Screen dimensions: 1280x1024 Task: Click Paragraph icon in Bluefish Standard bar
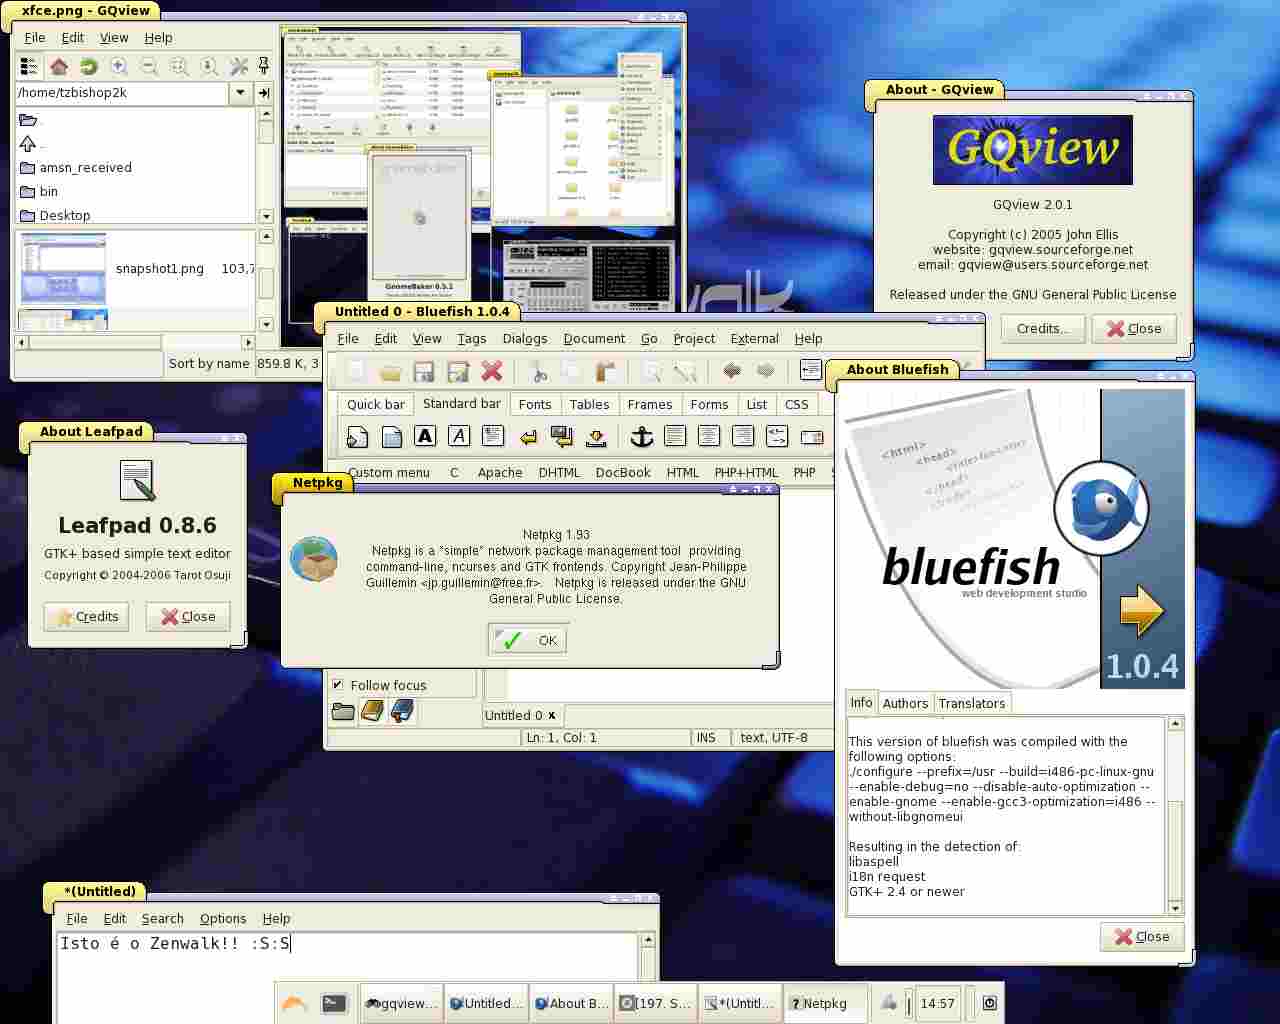point(493,436)
